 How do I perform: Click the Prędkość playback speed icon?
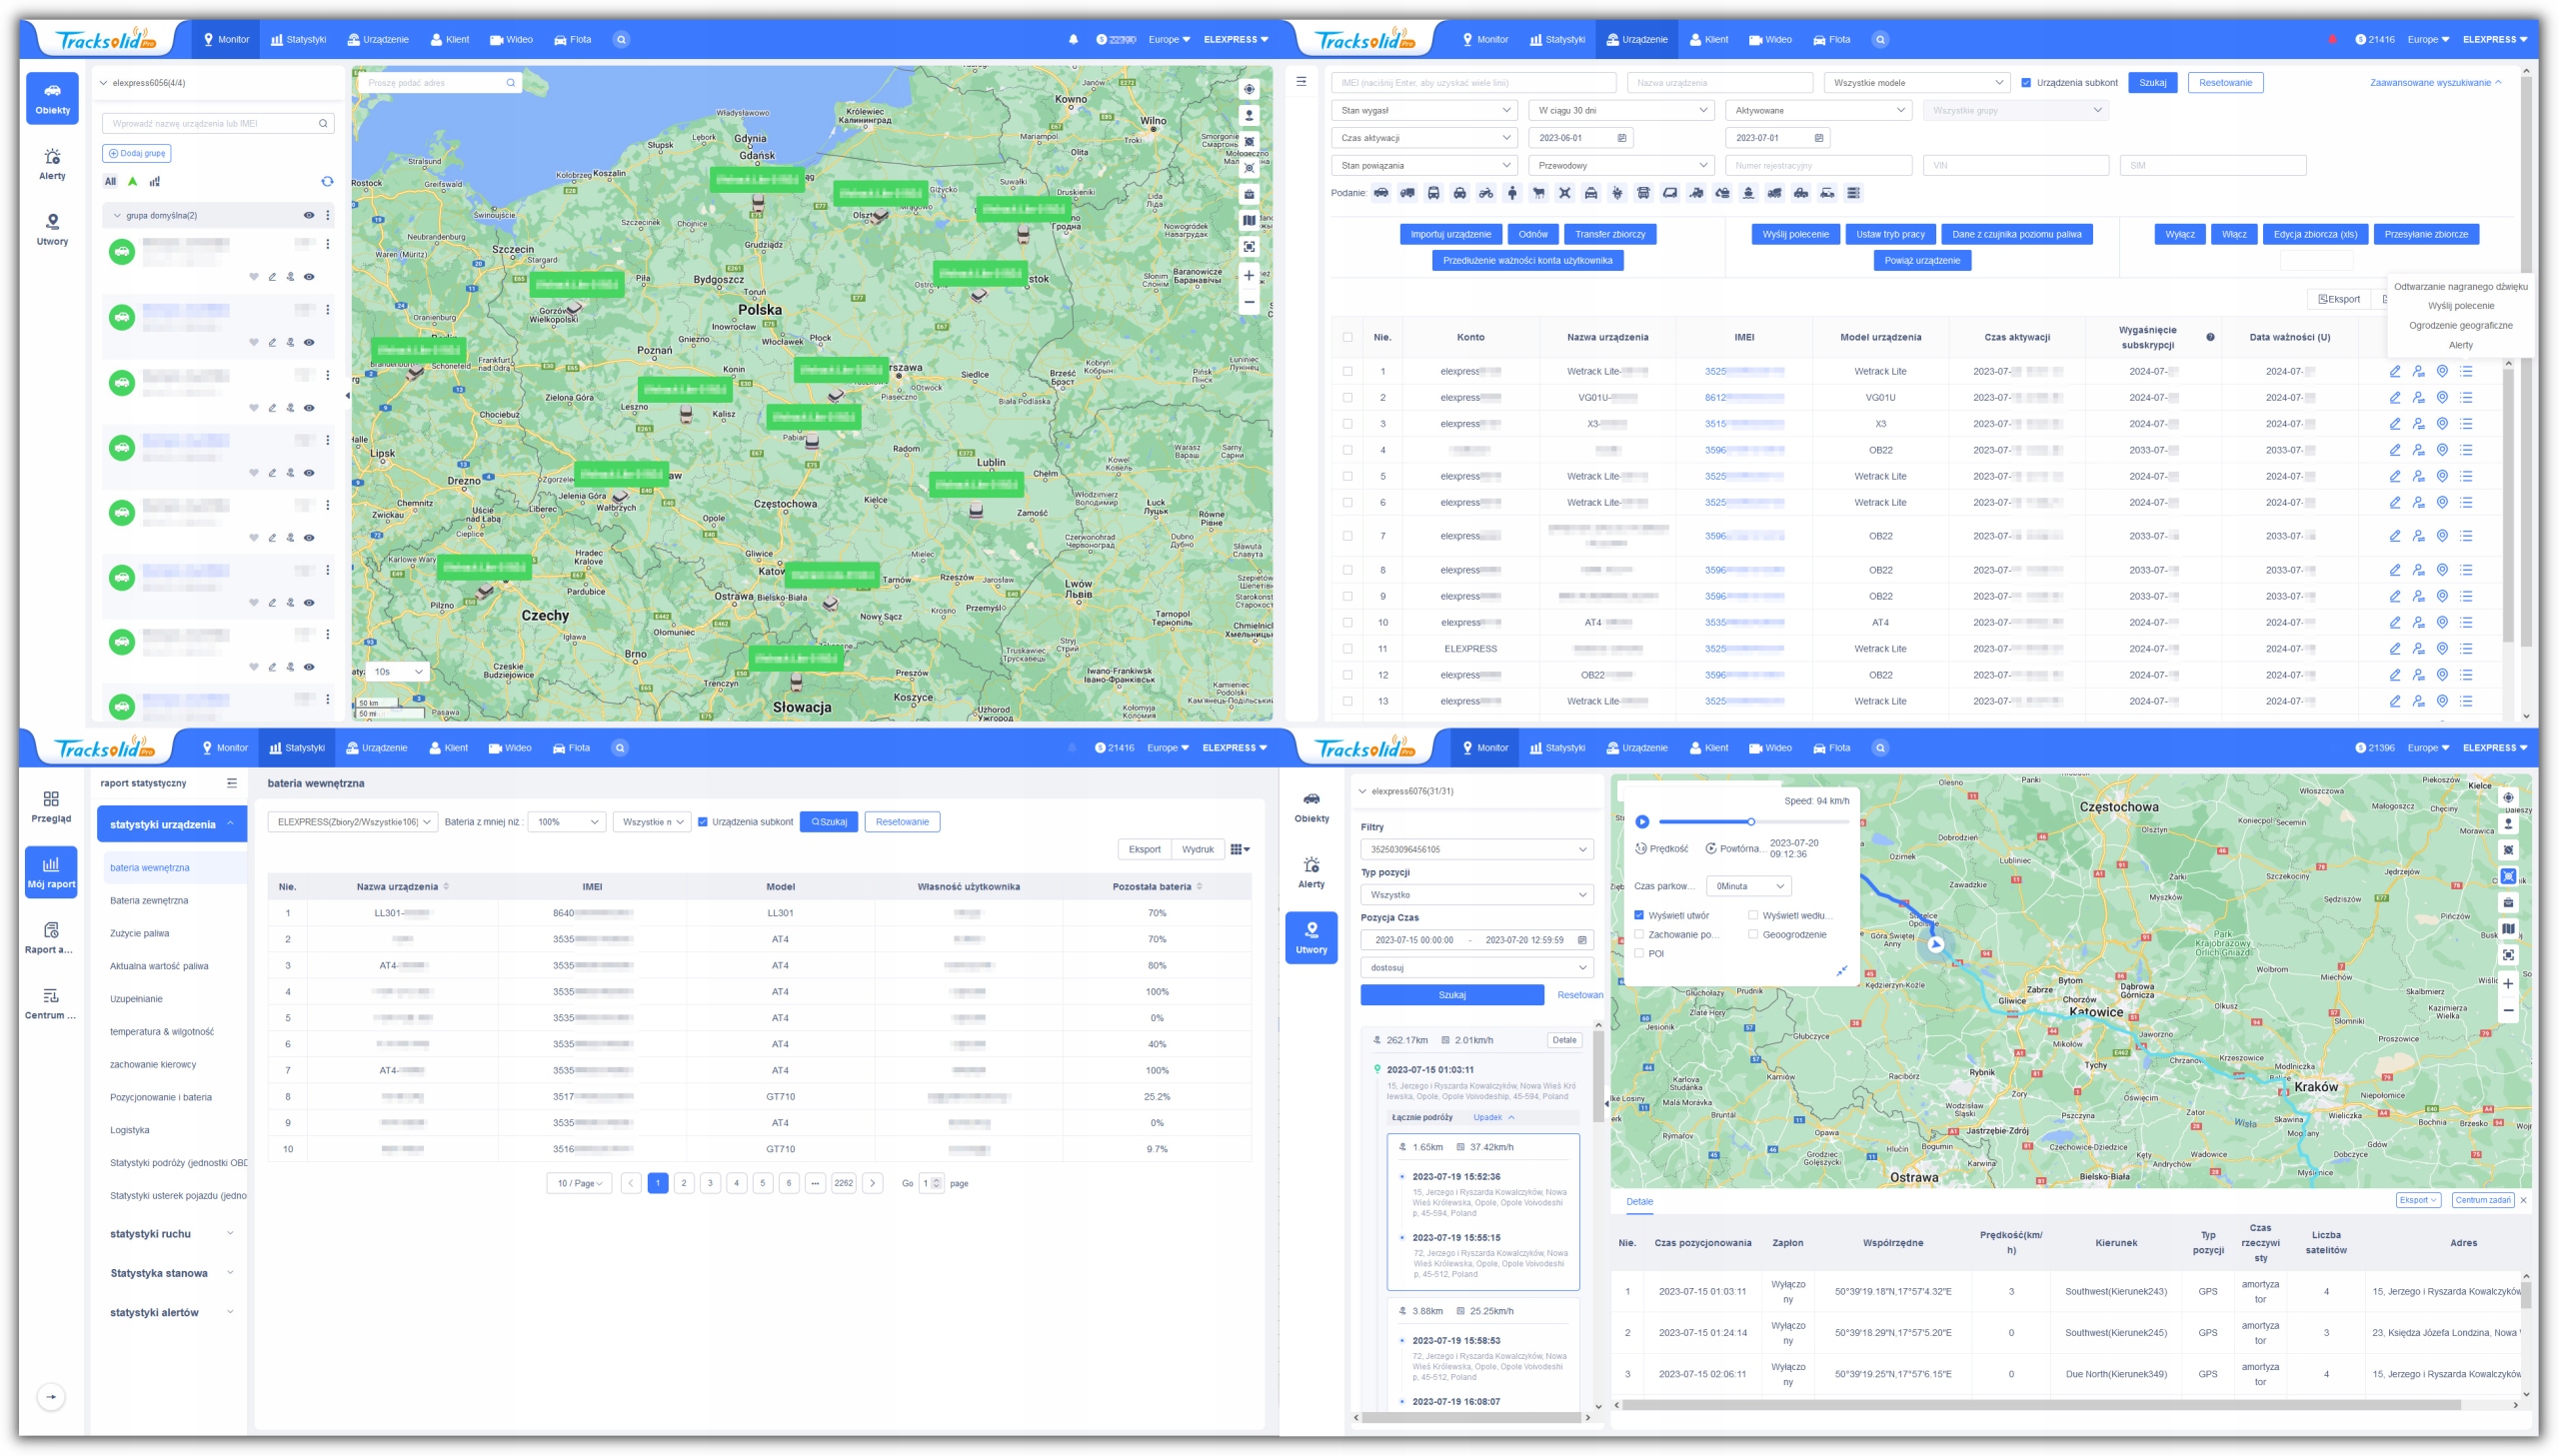click(1641, 848)
